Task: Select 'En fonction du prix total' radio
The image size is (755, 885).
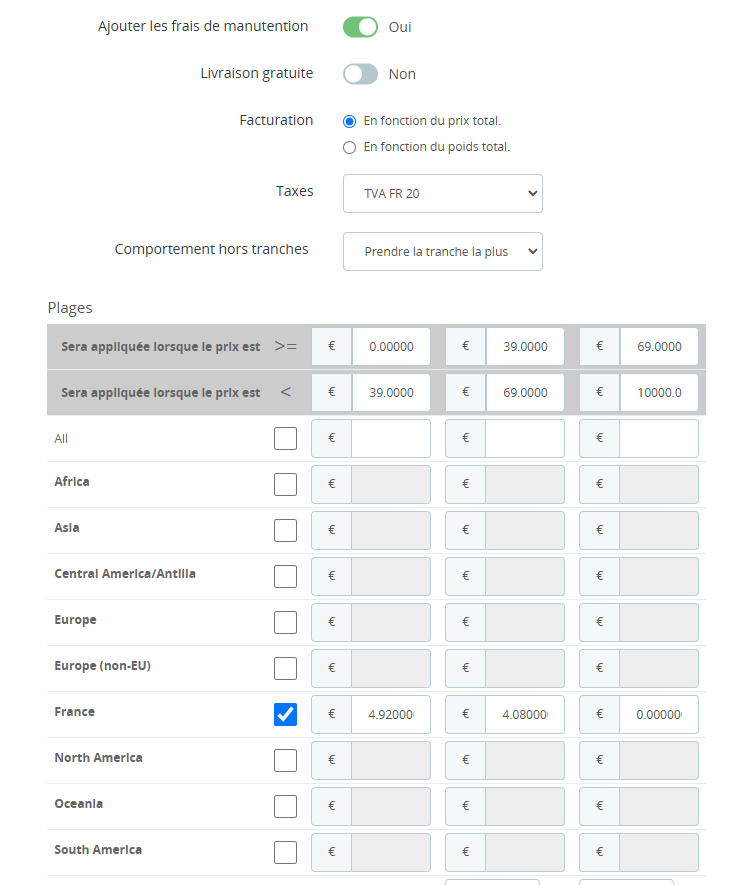Action: click(349, 121)
